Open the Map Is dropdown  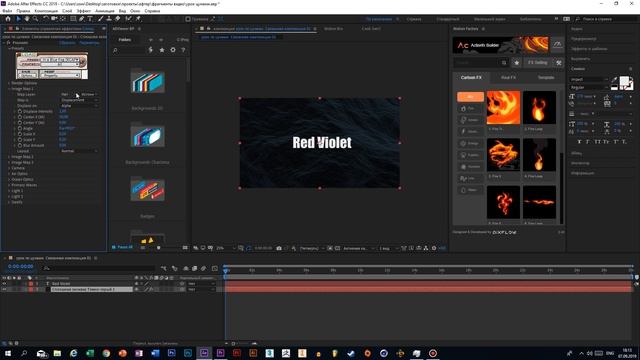coord(79,100)
